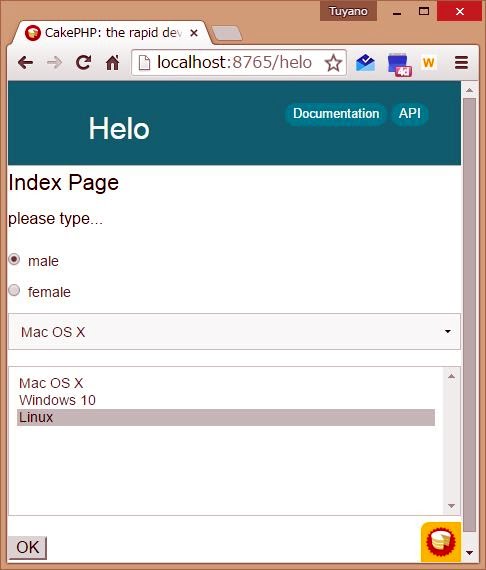This screenshot has width=486, height=570.
Task: Click the CakePHP cake logo icon
Action: pyautogui.click(x=441, y=542)
